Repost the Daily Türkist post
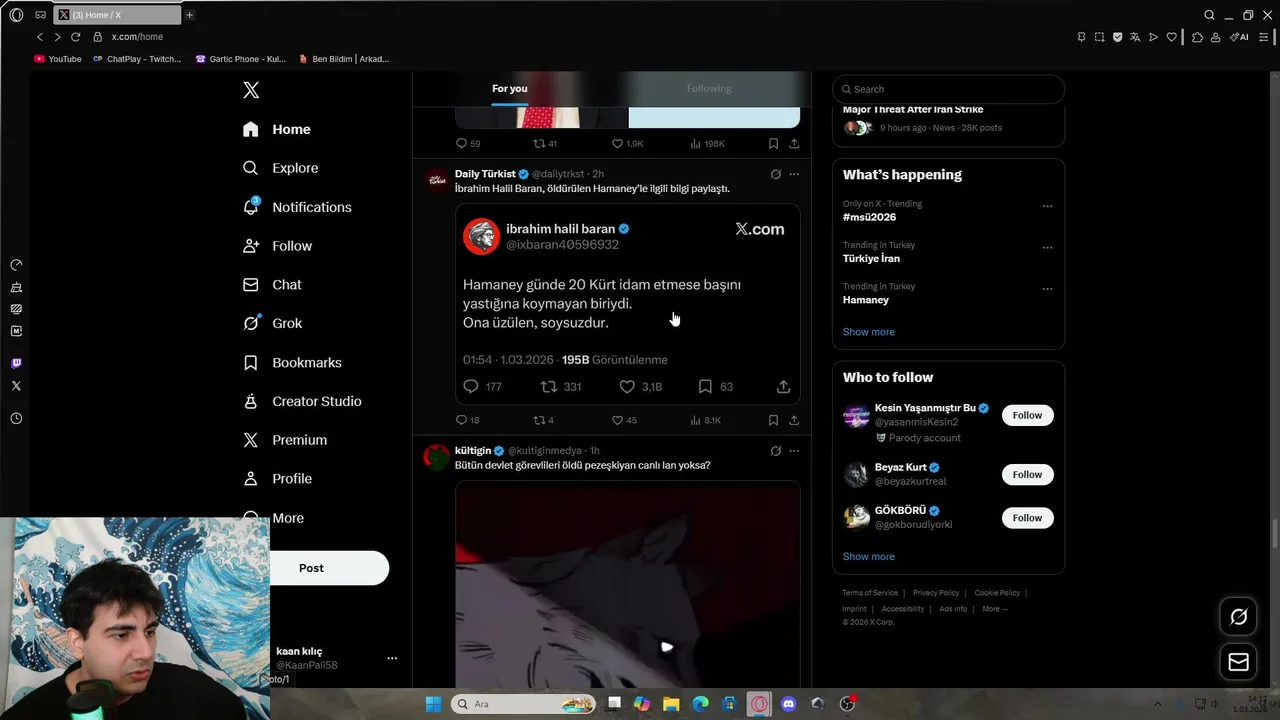Viewport: 1280px width, 720px height. pos(543,421)
